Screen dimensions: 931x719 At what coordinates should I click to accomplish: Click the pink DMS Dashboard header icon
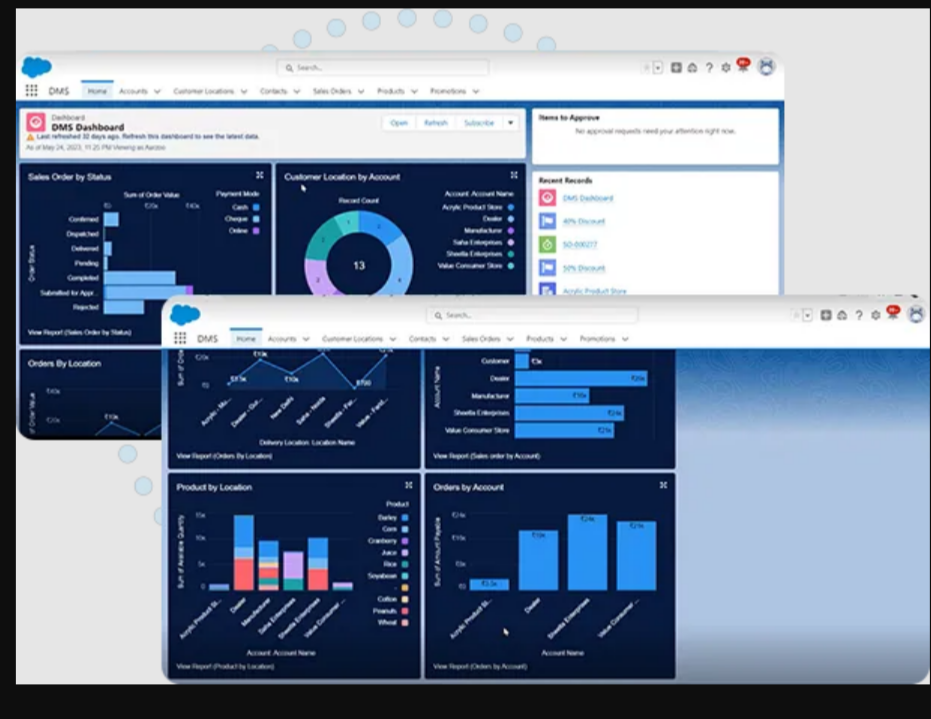click(36, 123)
